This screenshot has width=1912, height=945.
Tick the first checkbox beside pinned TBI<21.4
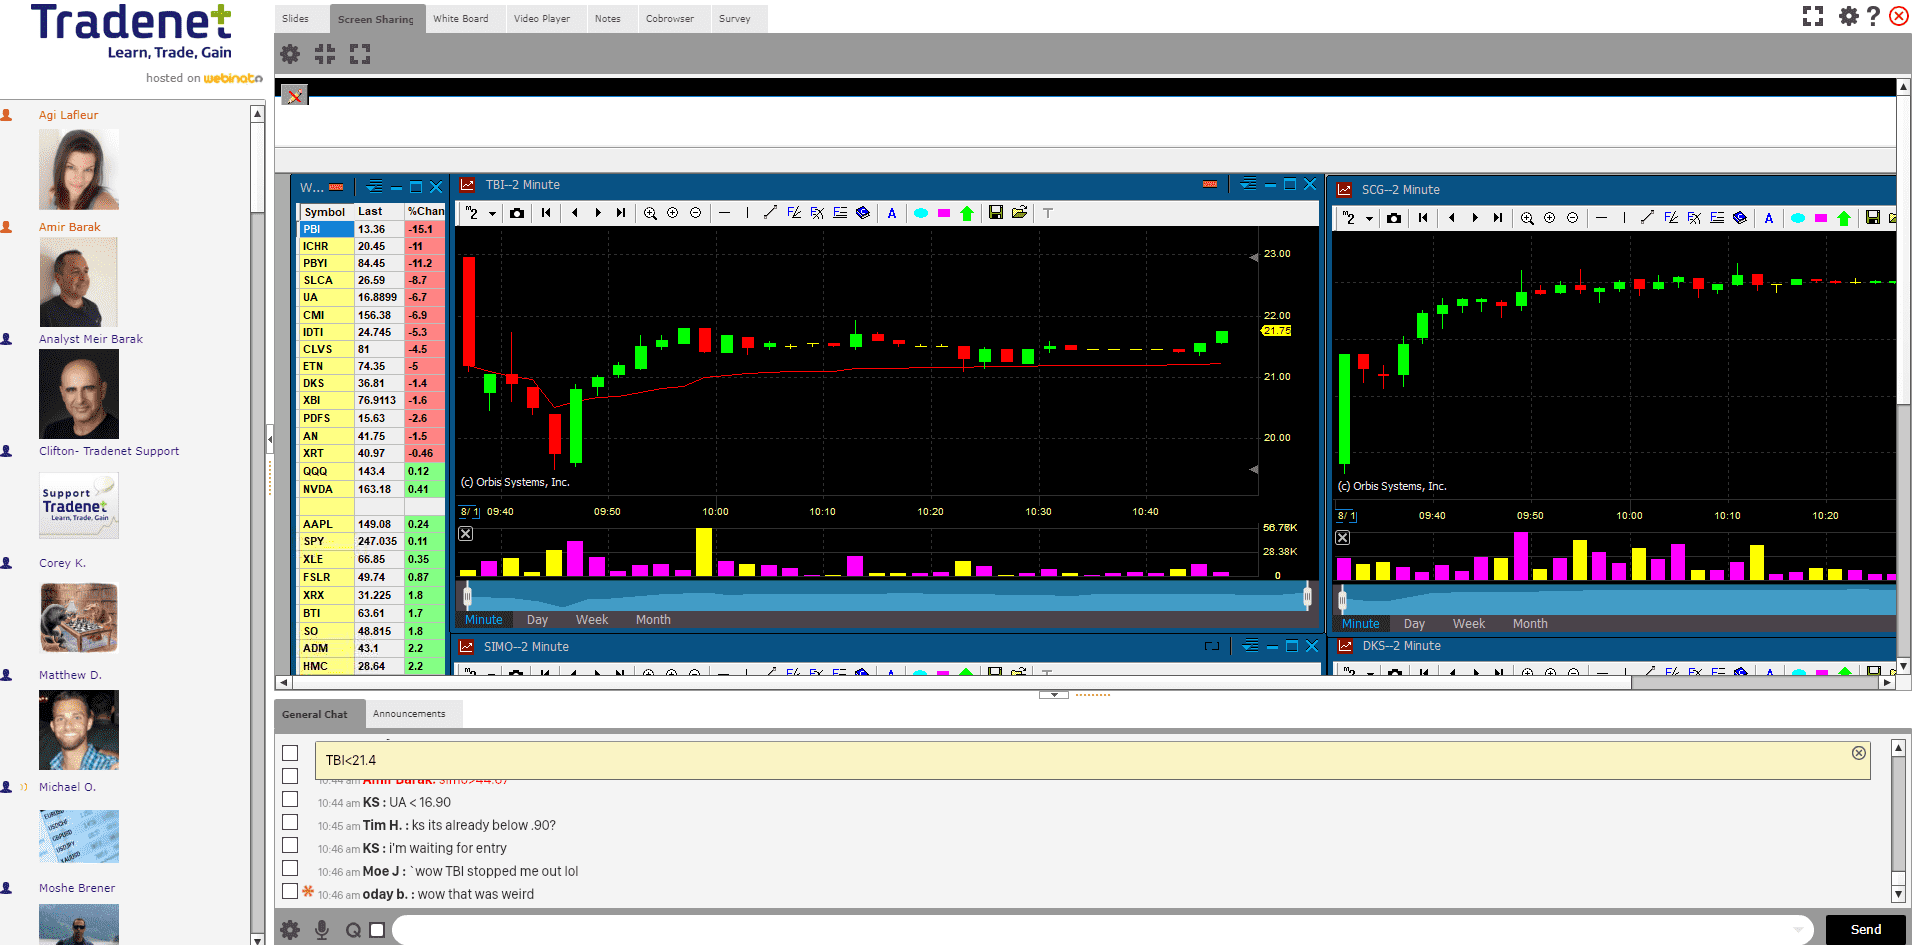[x=290, y=753]
